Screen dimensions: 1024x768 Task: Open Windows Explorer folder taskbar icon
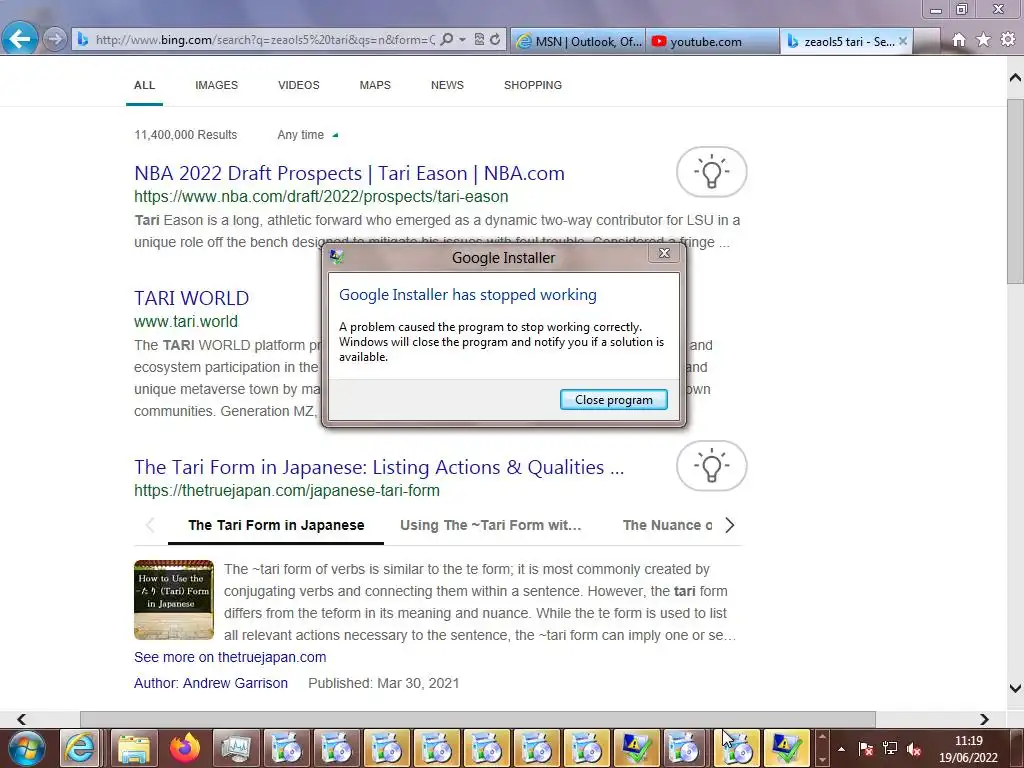tap(135, 748)
